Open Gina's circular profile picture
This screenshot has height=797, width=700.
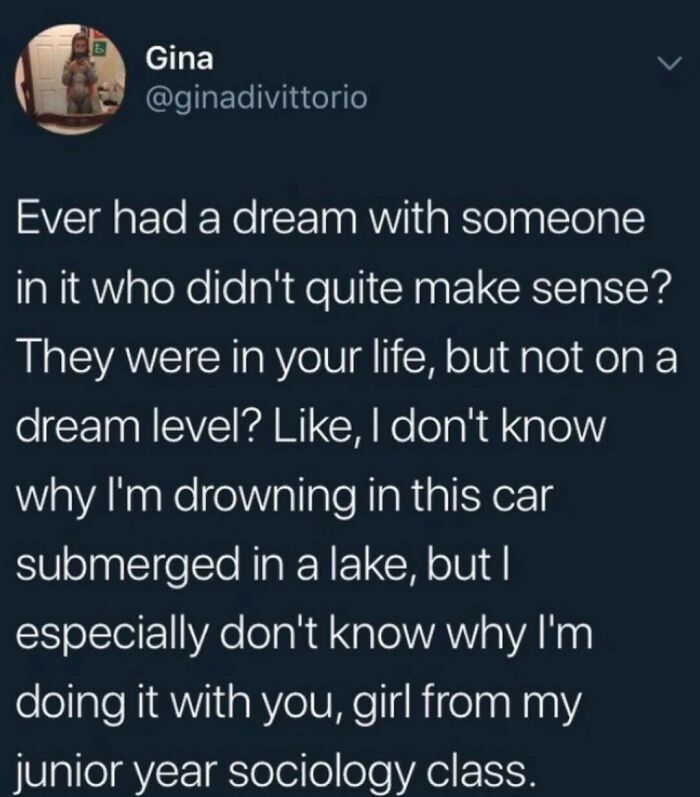pos(71,79)
